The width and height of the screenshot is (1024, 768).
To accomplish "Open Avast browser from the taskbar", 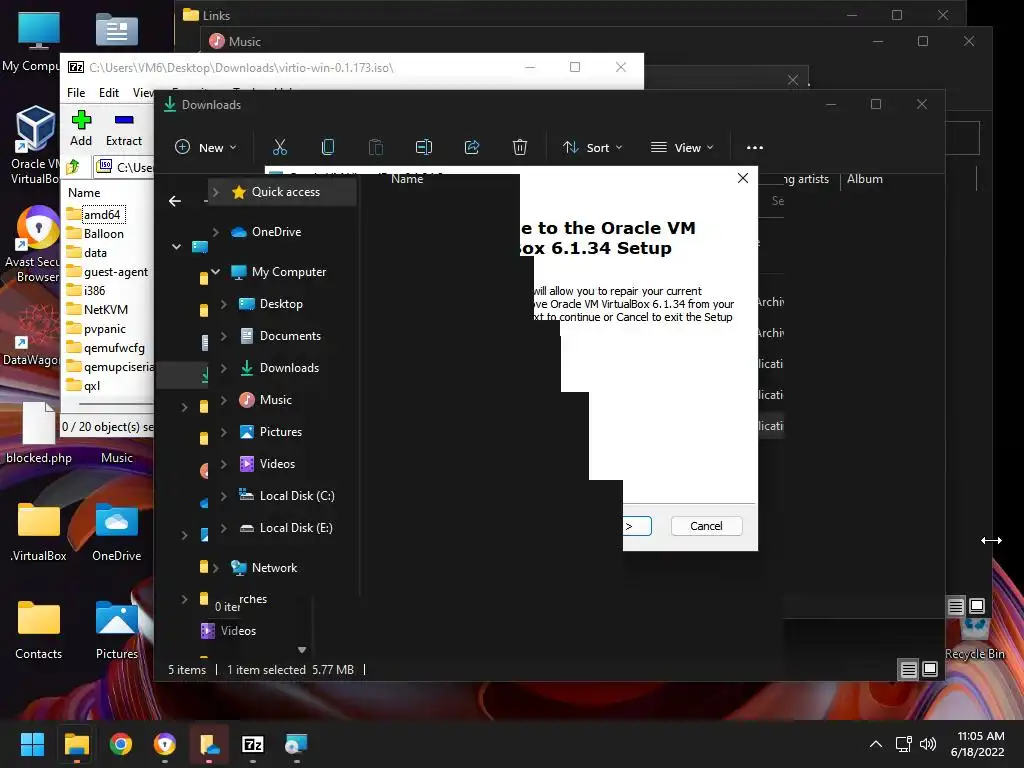I will pos(165,744).
